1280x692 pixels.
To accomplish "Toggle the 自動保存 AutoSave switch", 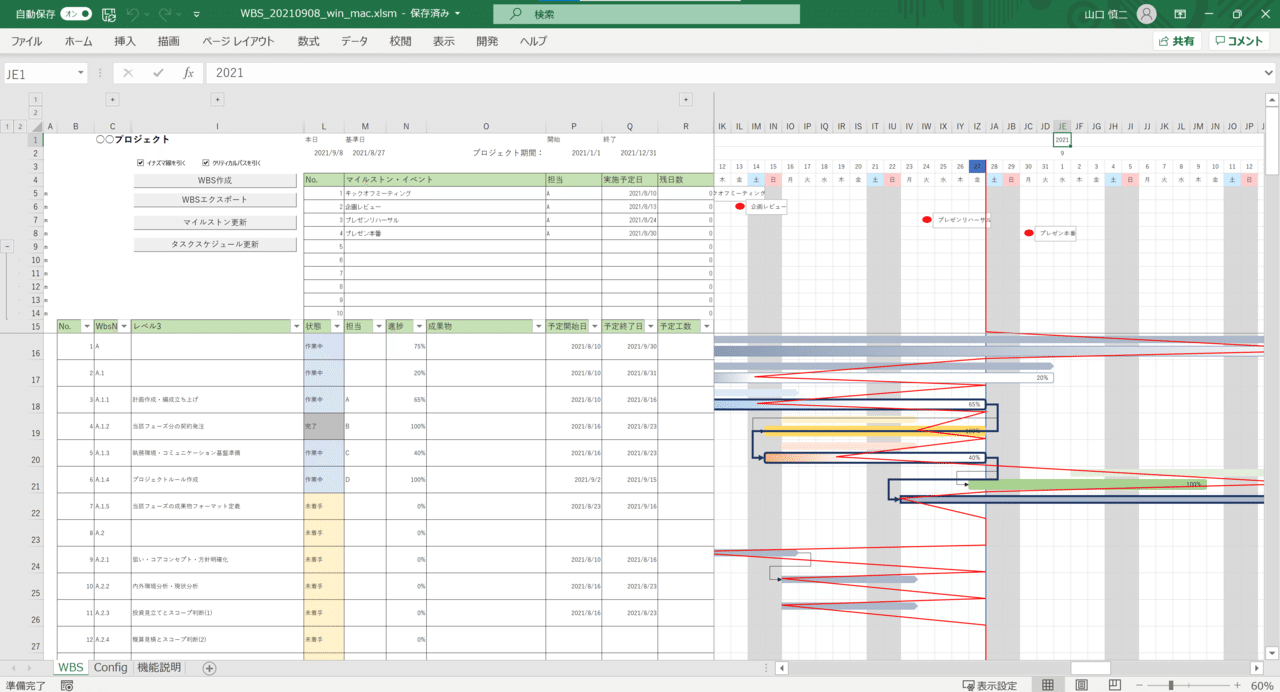I will click(x=76, y=14).
